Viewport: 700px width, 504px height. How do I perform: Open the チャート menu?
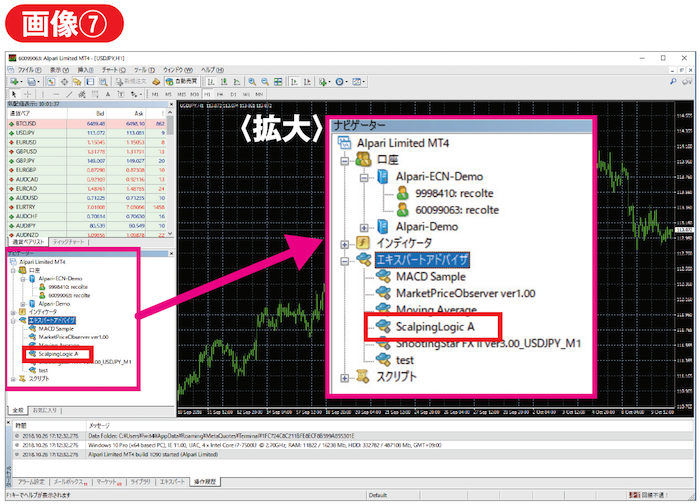pyautogui.click(x=113, y=70)
